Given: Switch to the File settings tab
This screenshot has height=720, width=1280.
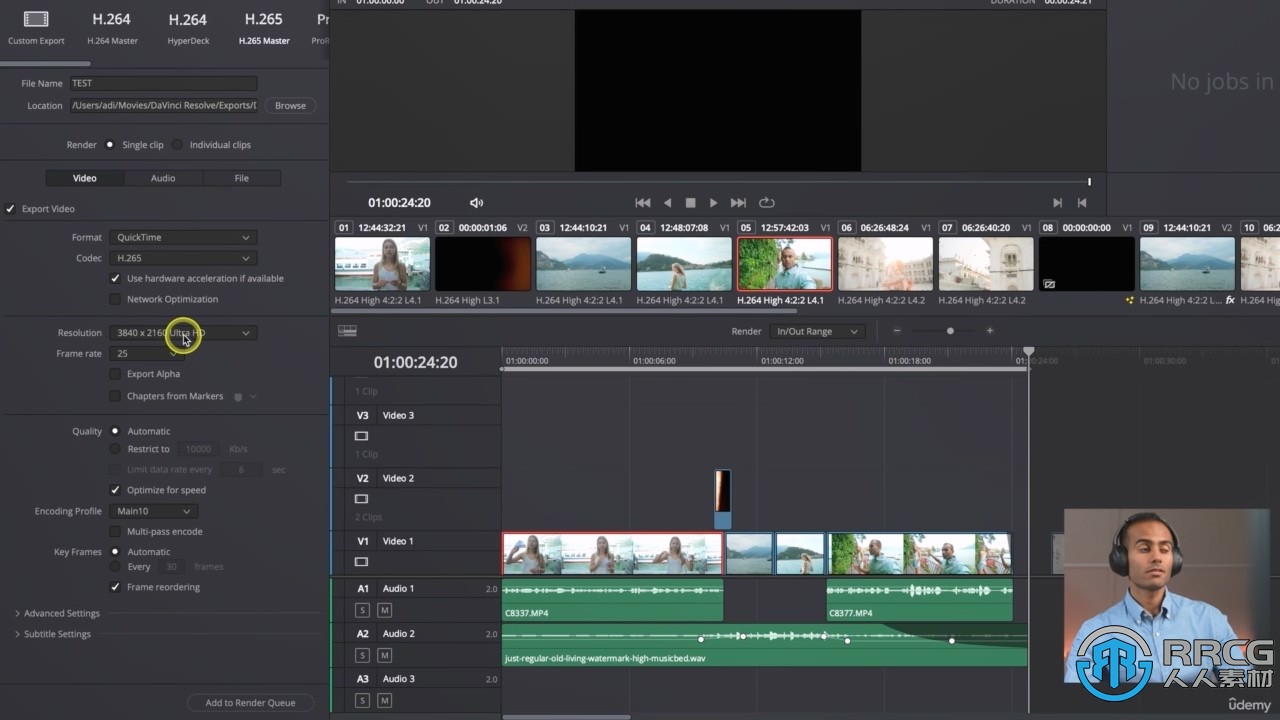Looking at the screenshot, I should pos(242,178).
